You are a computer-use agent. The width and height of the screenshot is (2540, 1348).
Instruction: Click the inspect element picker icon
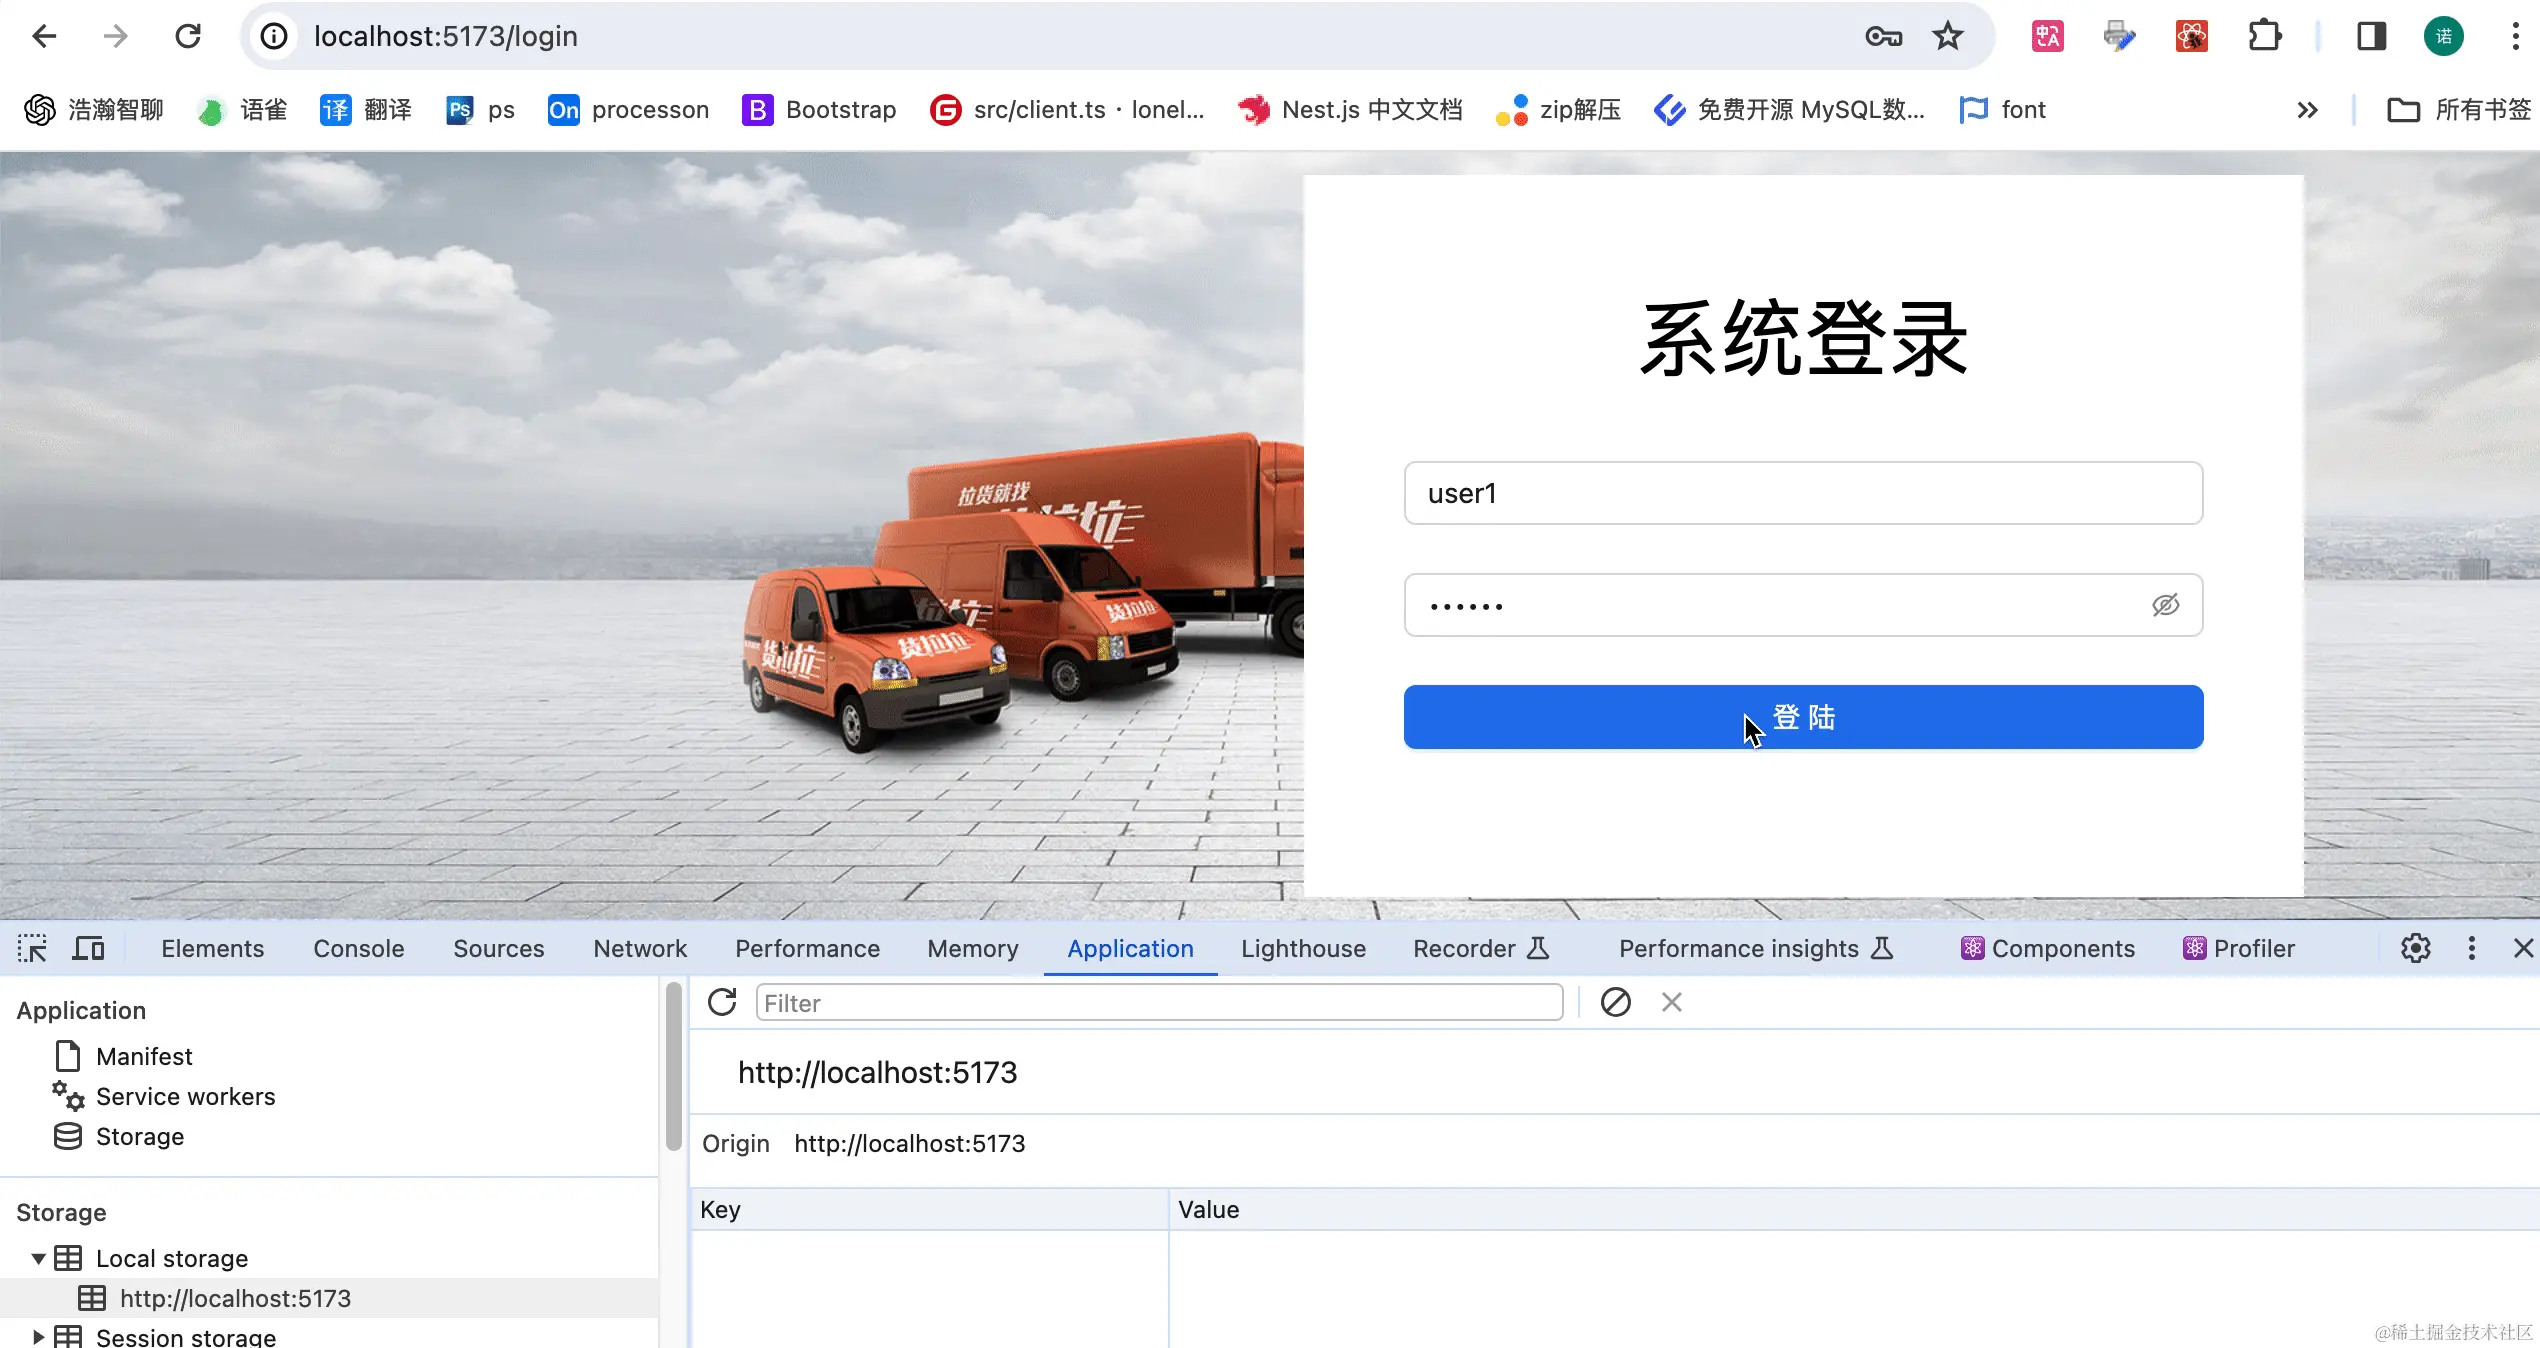pos(32,948)
